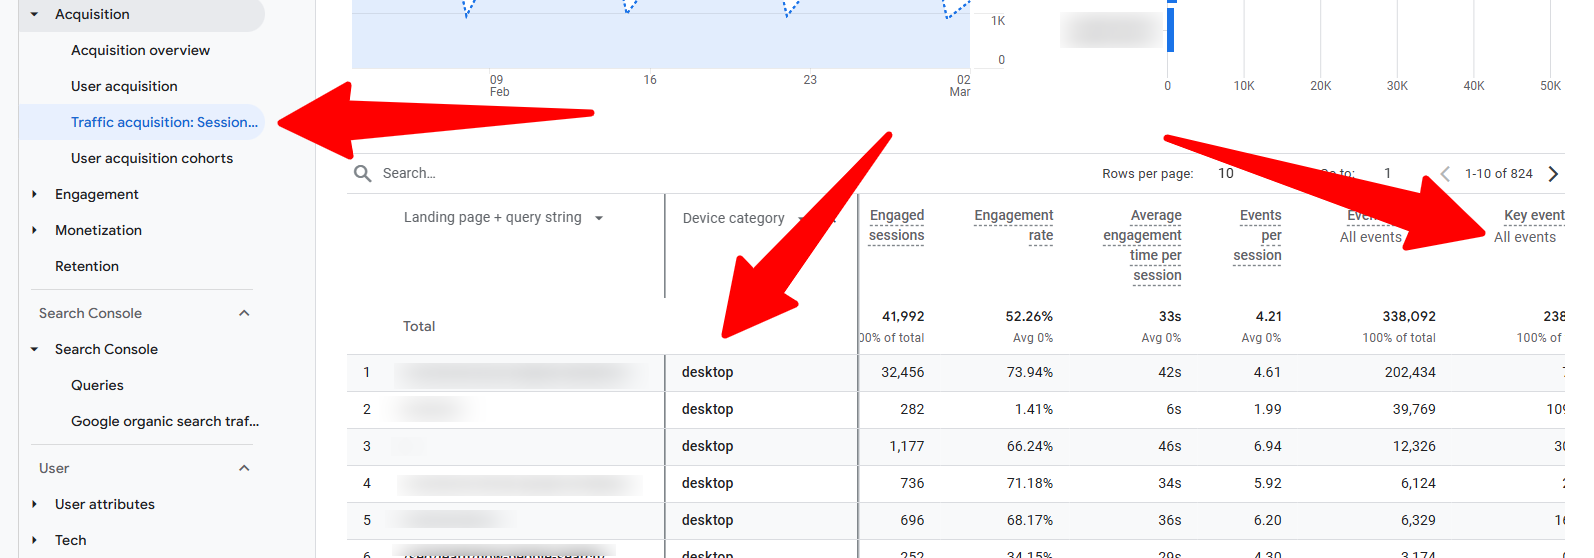
Task: Open Google organic search traffic report
Action: coord(164,421)
